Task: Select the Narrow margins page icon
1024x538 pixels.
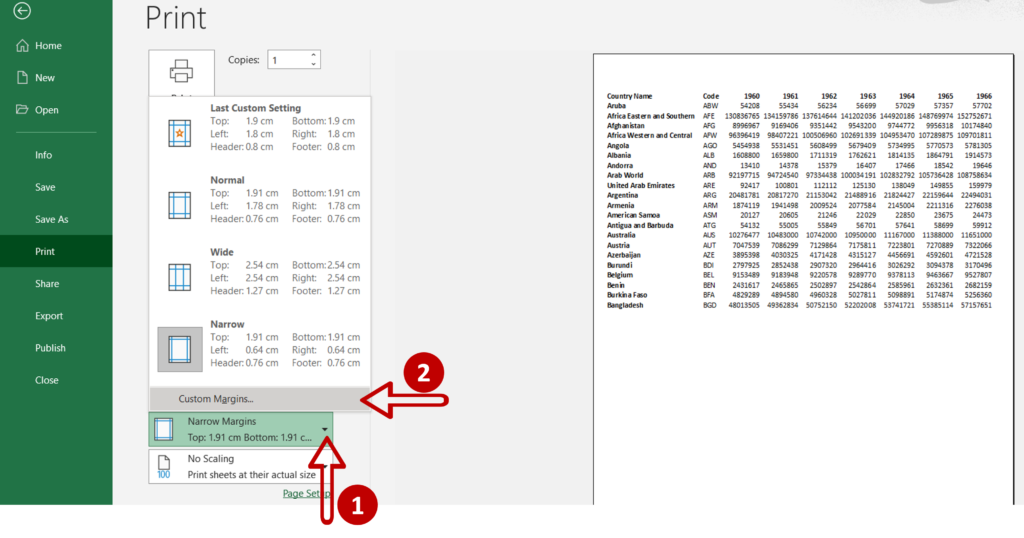Action: [180, 349]
